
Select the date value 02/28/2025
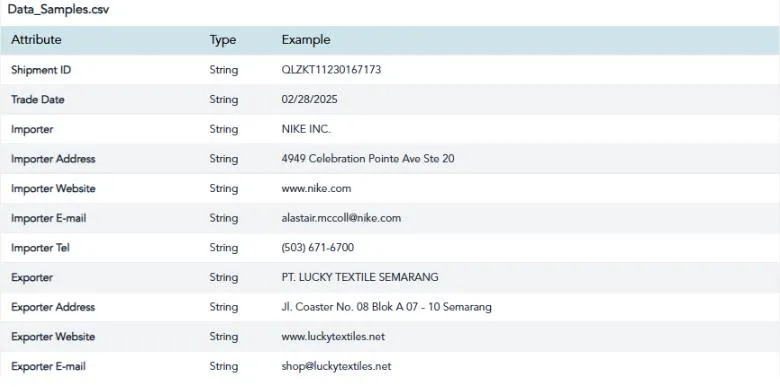tap(309, 99)
